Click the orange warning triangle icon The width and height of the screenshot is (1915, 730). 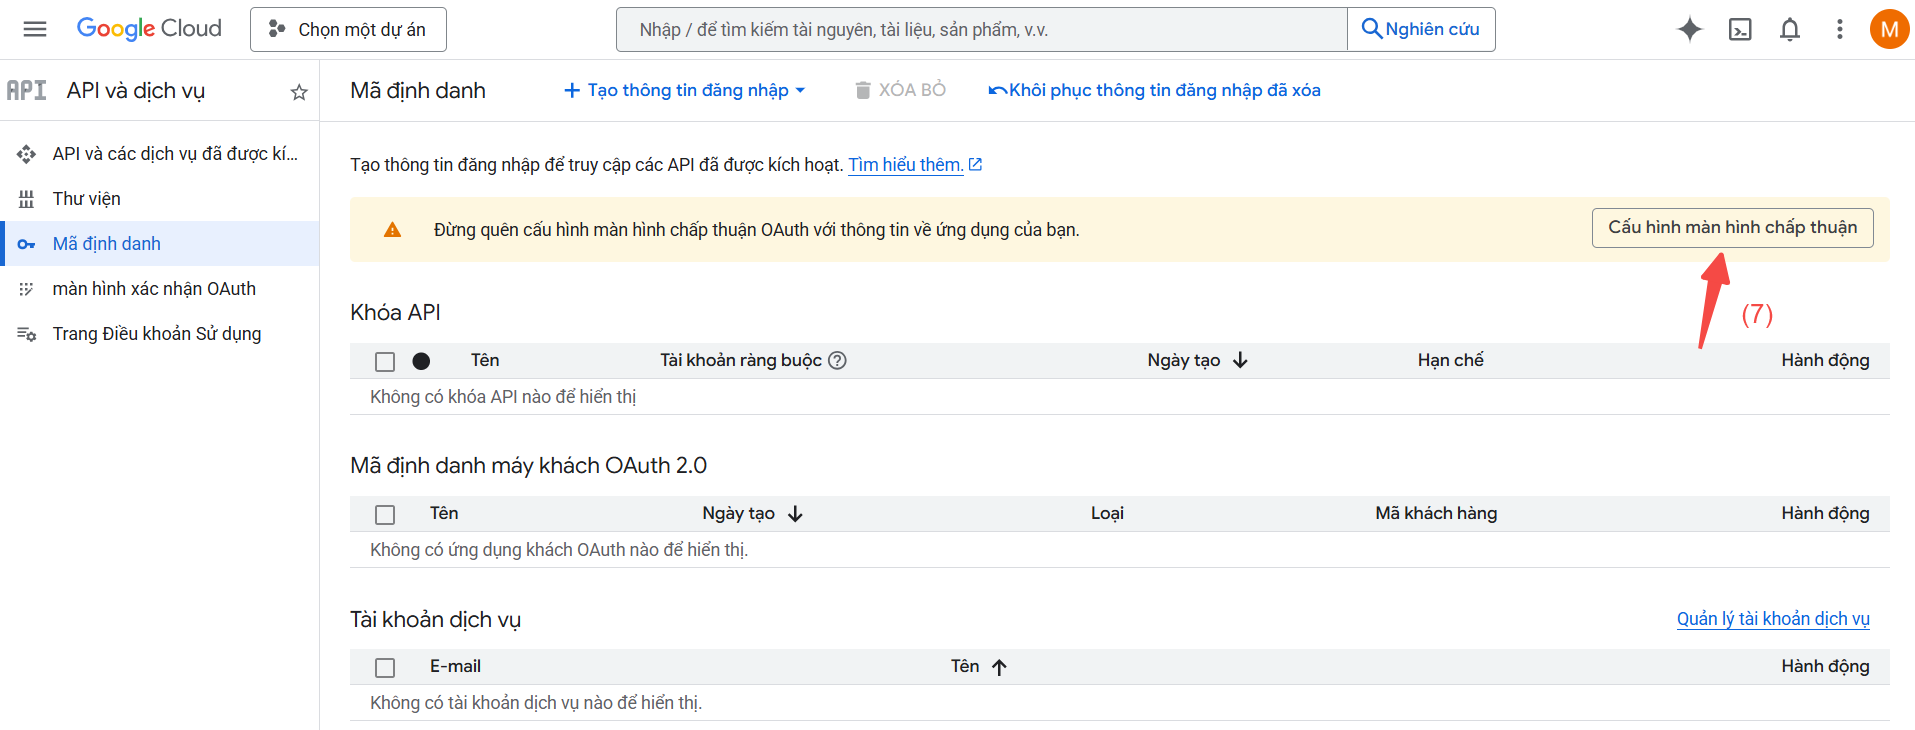pos(392,230)
